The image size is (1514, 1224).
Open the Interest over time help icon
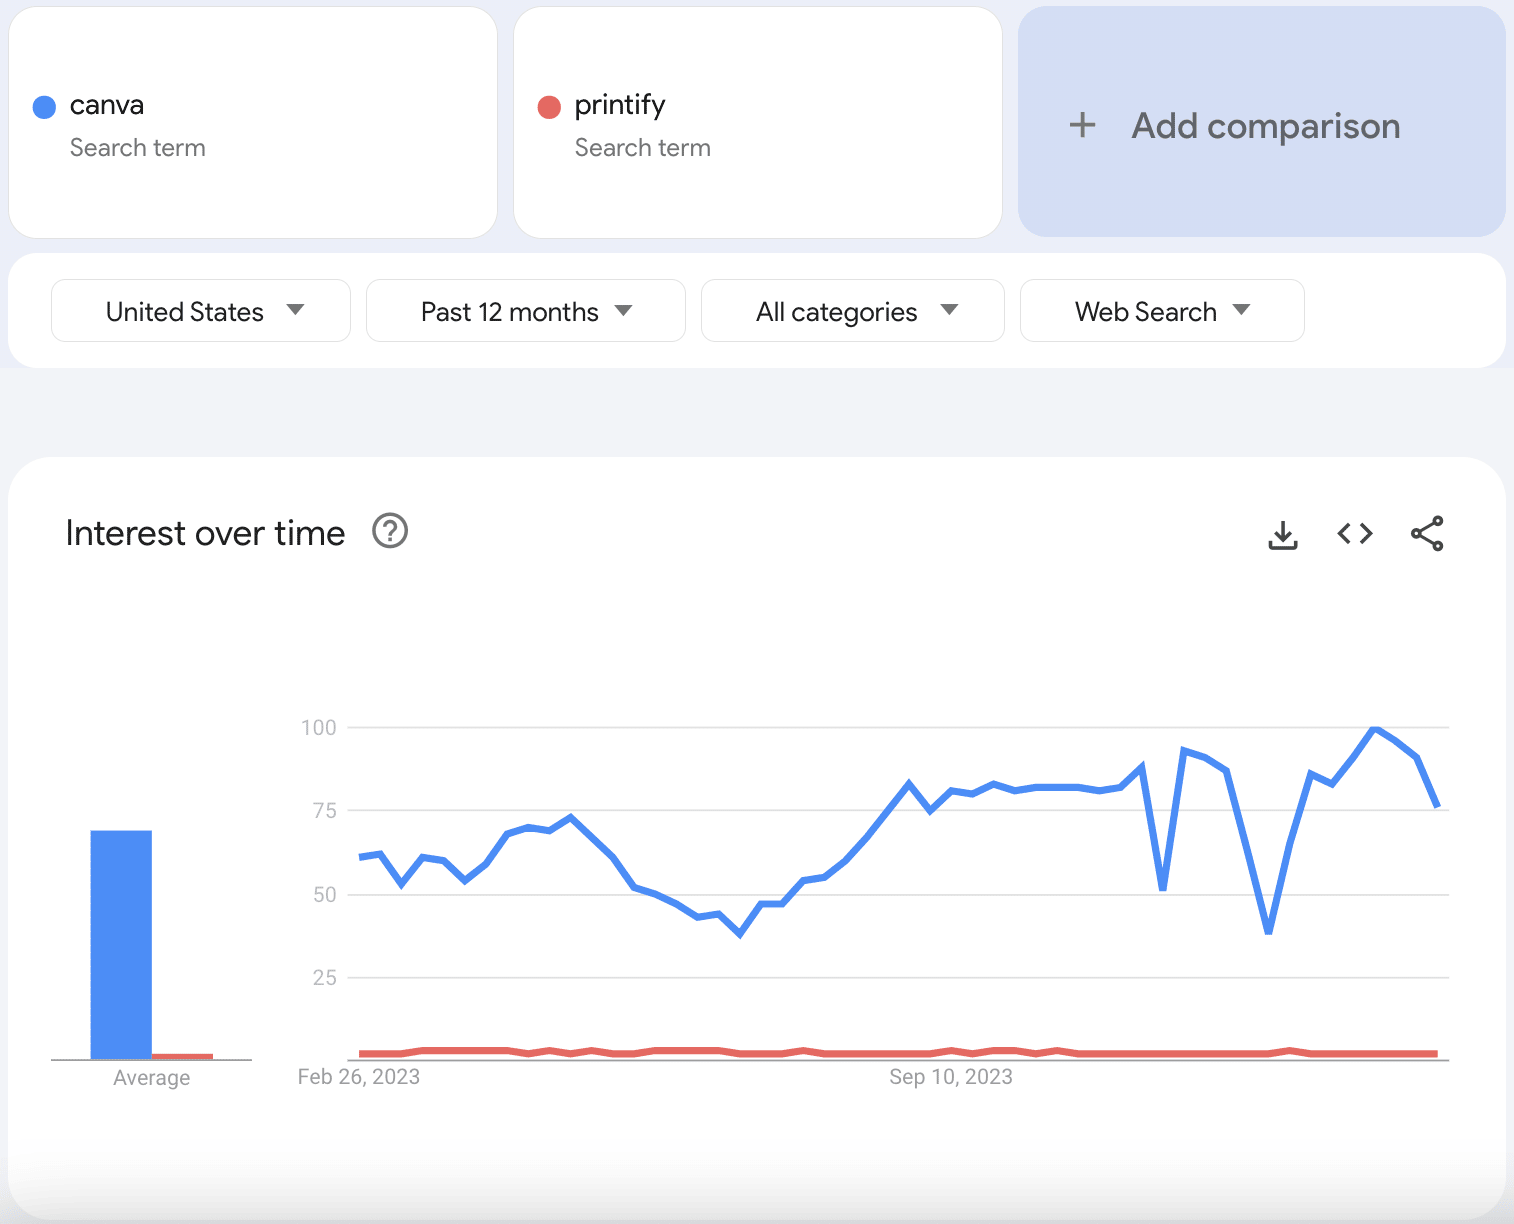pos(390,531)
